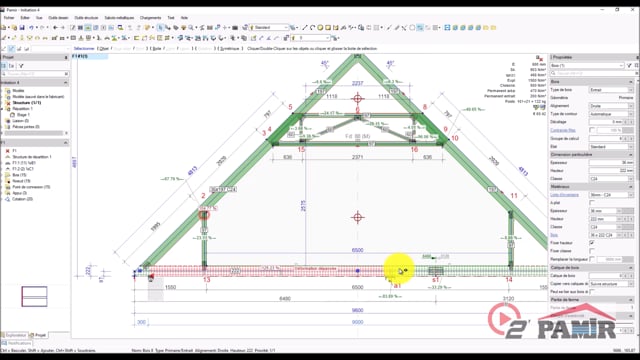Viewport: 640px width, 360px height.
Task: Open the Type de bois dropdown
Action: (611, 90)
